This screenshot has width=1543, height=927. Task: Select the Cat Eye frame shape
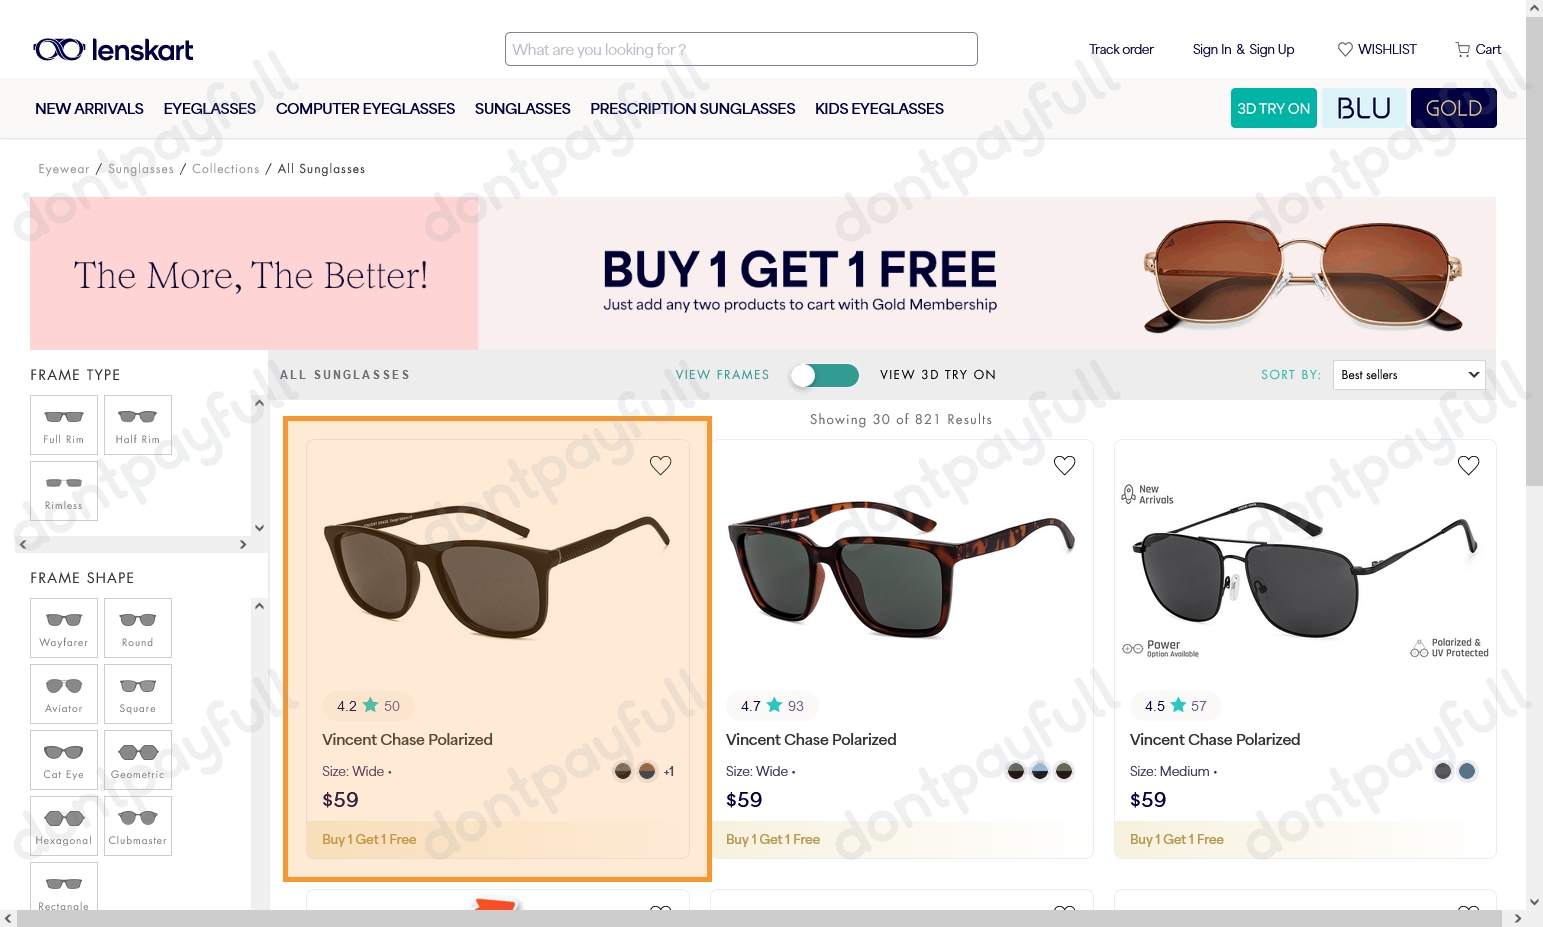(64, 760)
